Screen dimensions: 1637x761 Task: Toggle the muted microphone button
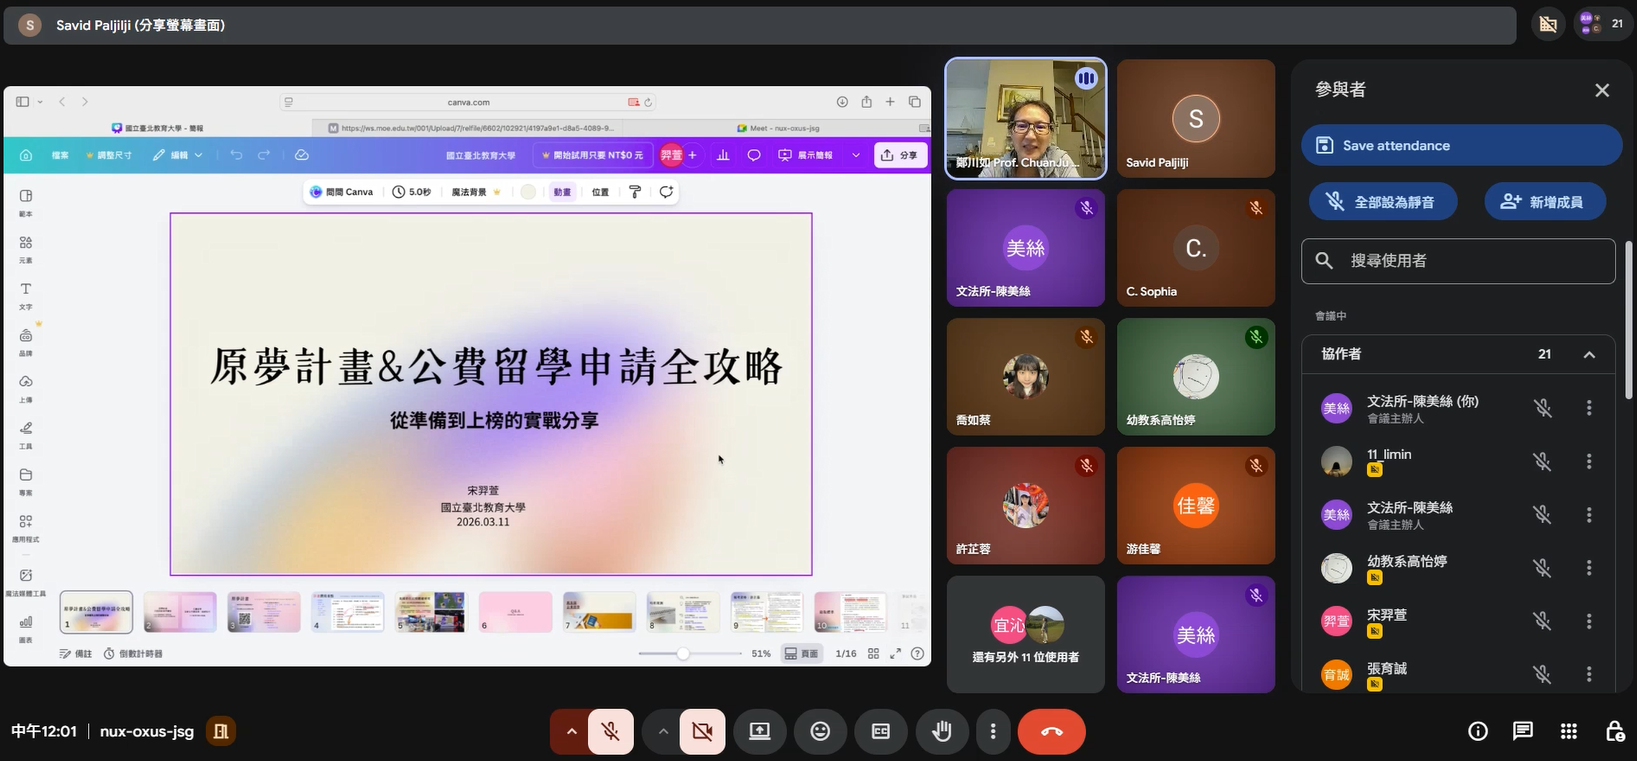click(x=610, y=732)
